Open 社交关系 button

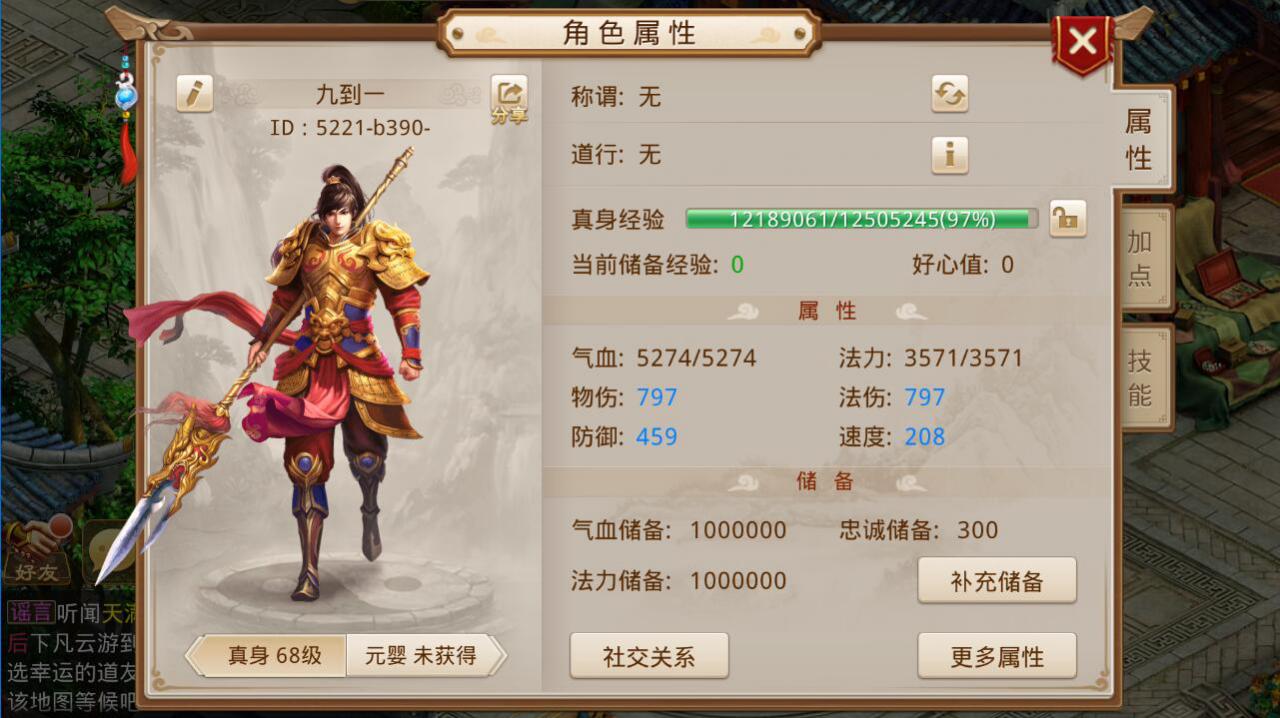649,656
